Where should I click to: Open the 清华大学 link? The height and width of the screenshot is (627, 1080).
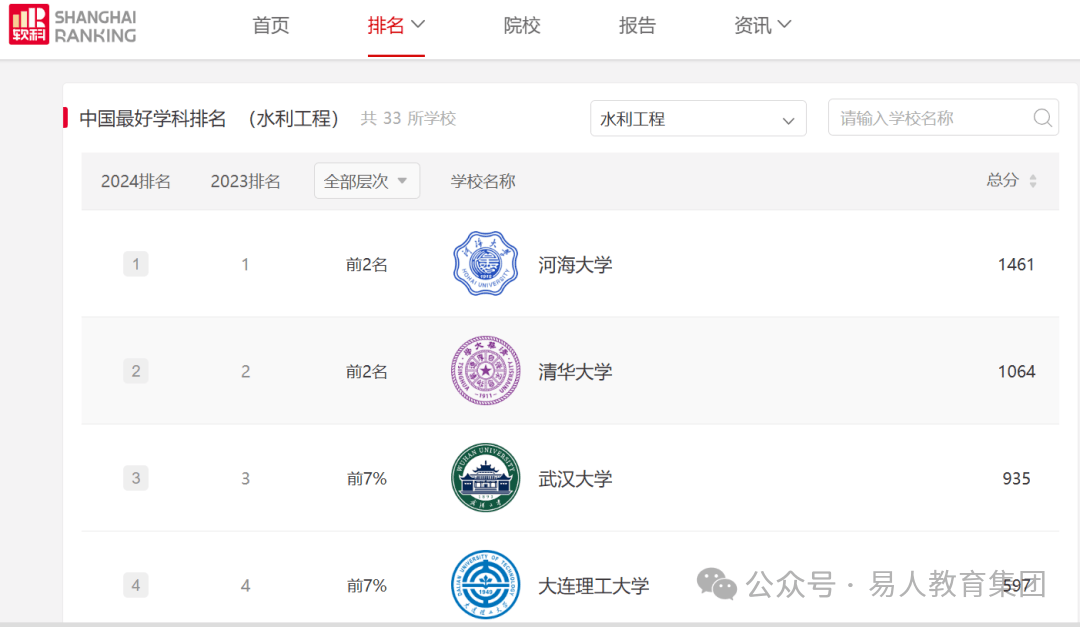(575, 372)
